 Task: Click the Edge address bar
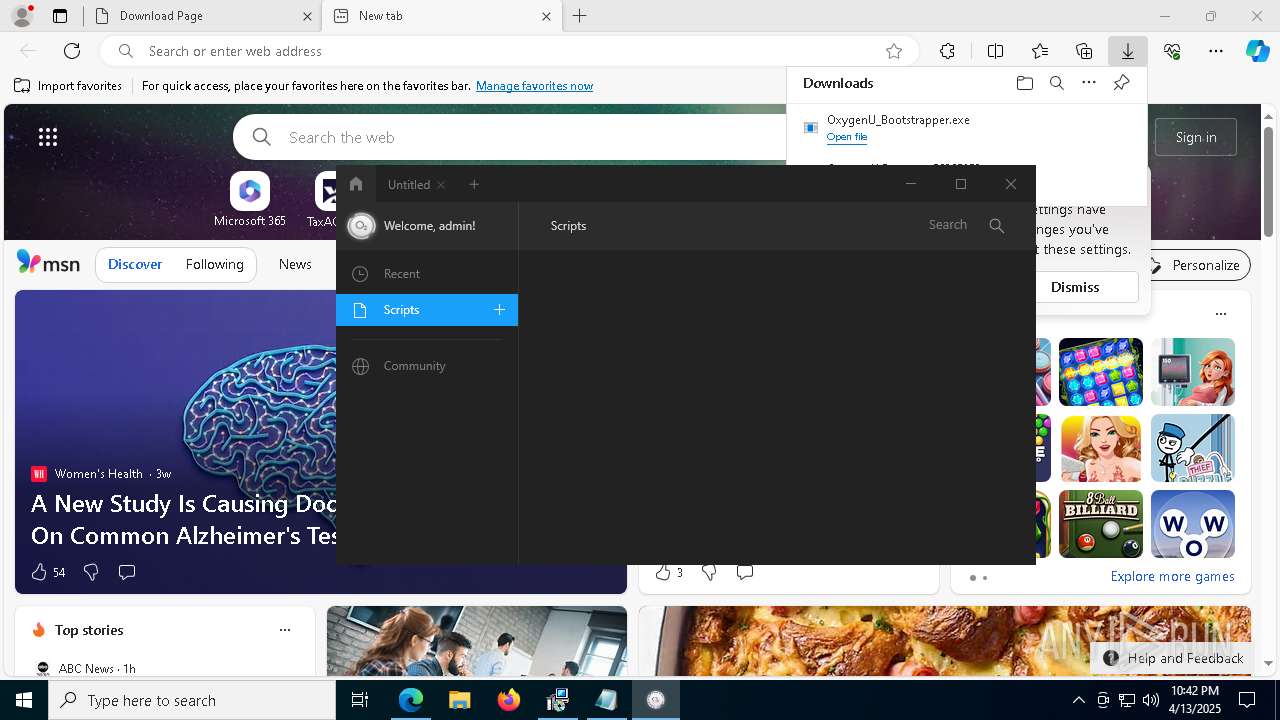coord(510,51)
